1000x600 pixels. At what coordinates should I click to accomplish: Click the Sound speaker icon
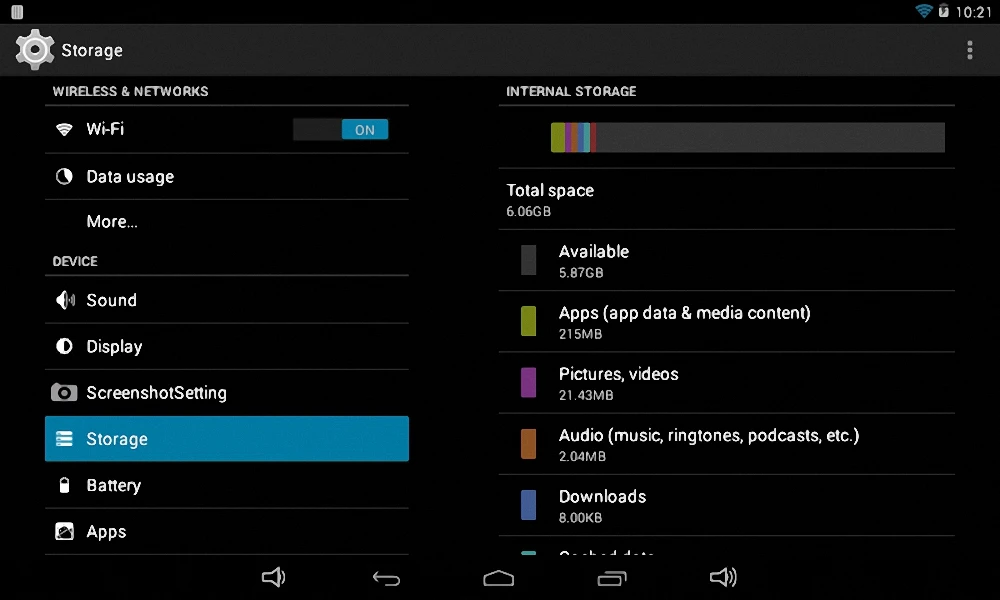(x=64, y=300)
